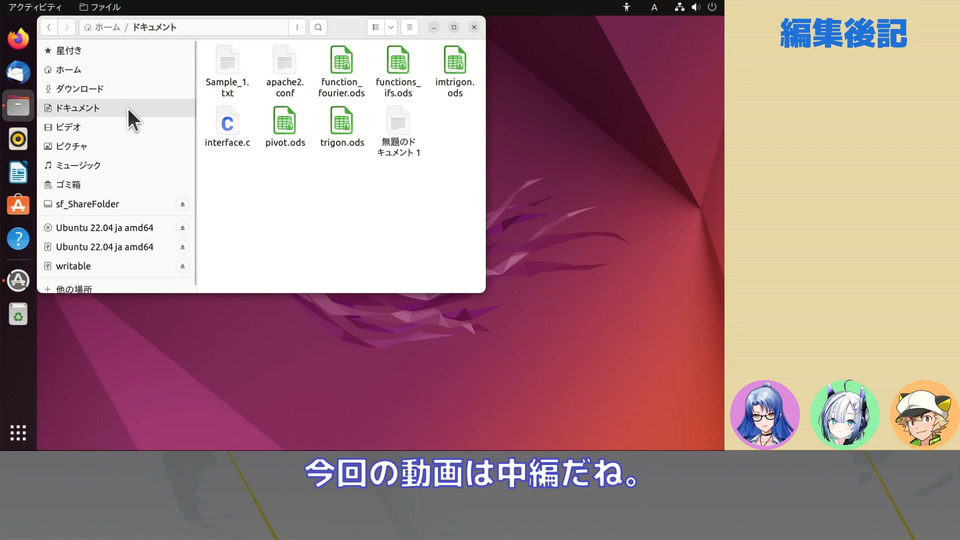Open ダウンロード folder in sidebar

(116, 89)
